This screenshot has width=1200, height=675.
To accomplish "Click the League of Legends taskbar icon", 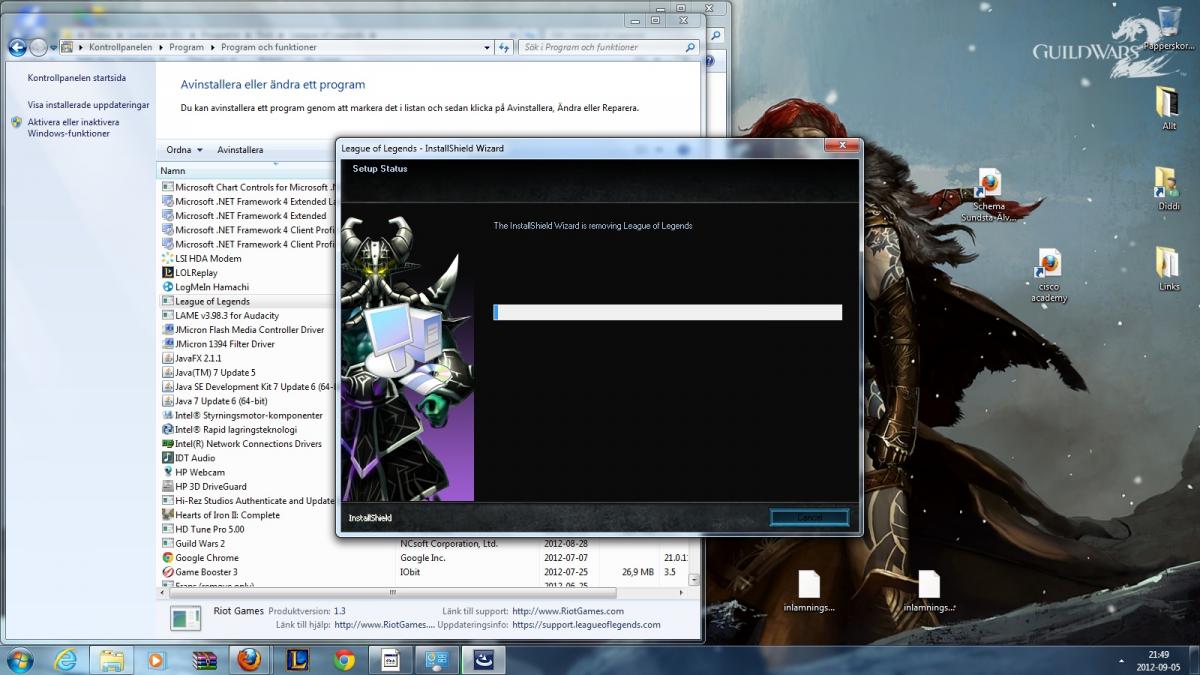I will (x=297, y=660).
